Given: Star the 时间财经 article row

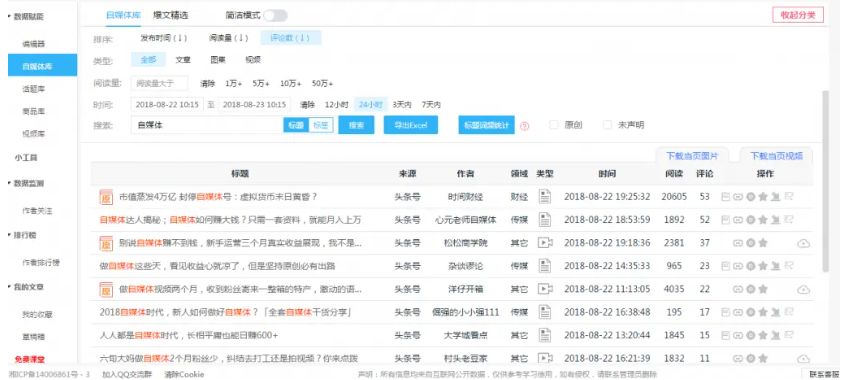Looking at the screenshot, I should (763, 197).
